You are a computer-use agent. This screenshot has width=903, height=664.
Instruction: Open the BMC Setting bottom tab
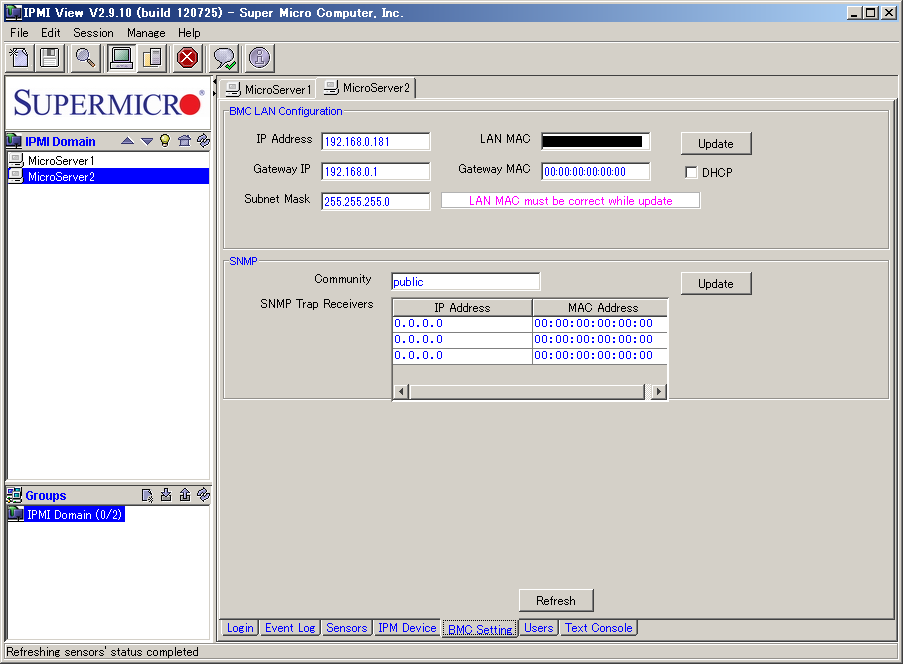pos(480,629)
